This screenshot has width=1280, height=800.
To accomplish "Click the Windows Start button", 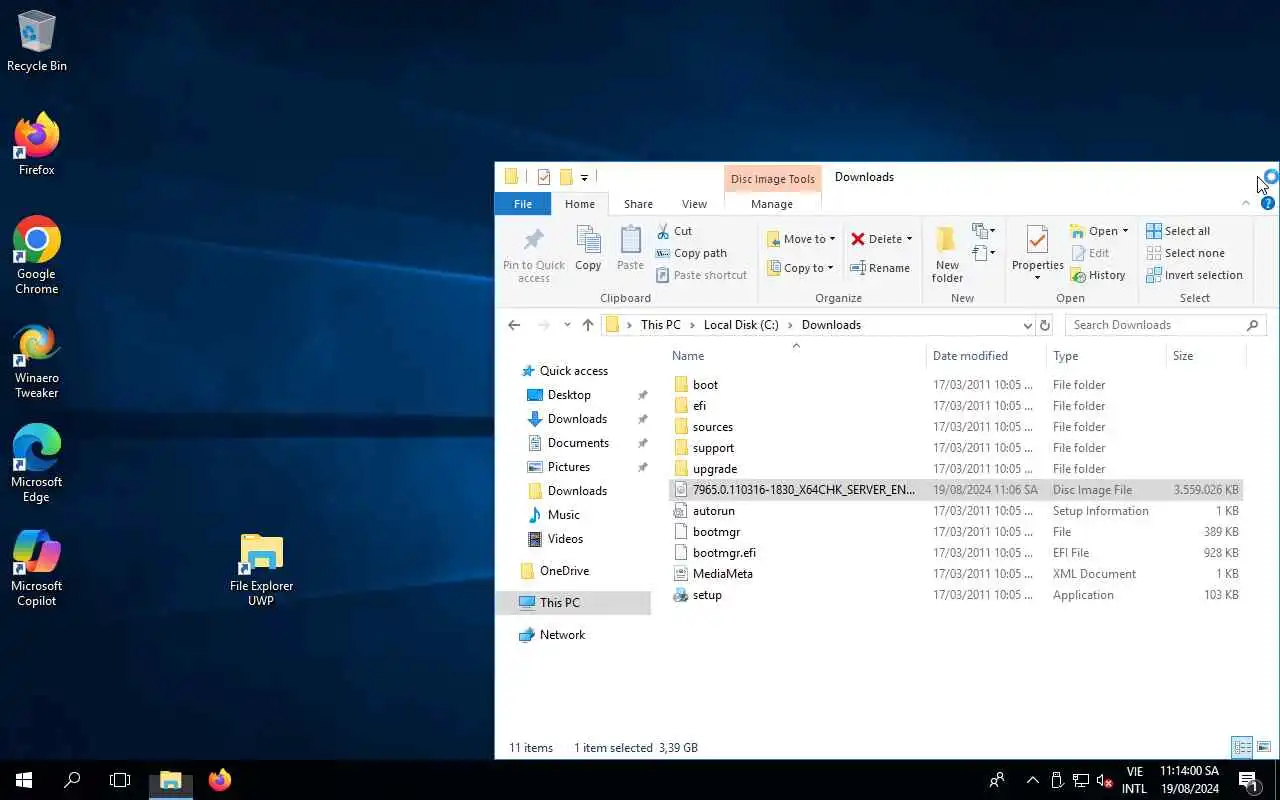I will 24,780.
